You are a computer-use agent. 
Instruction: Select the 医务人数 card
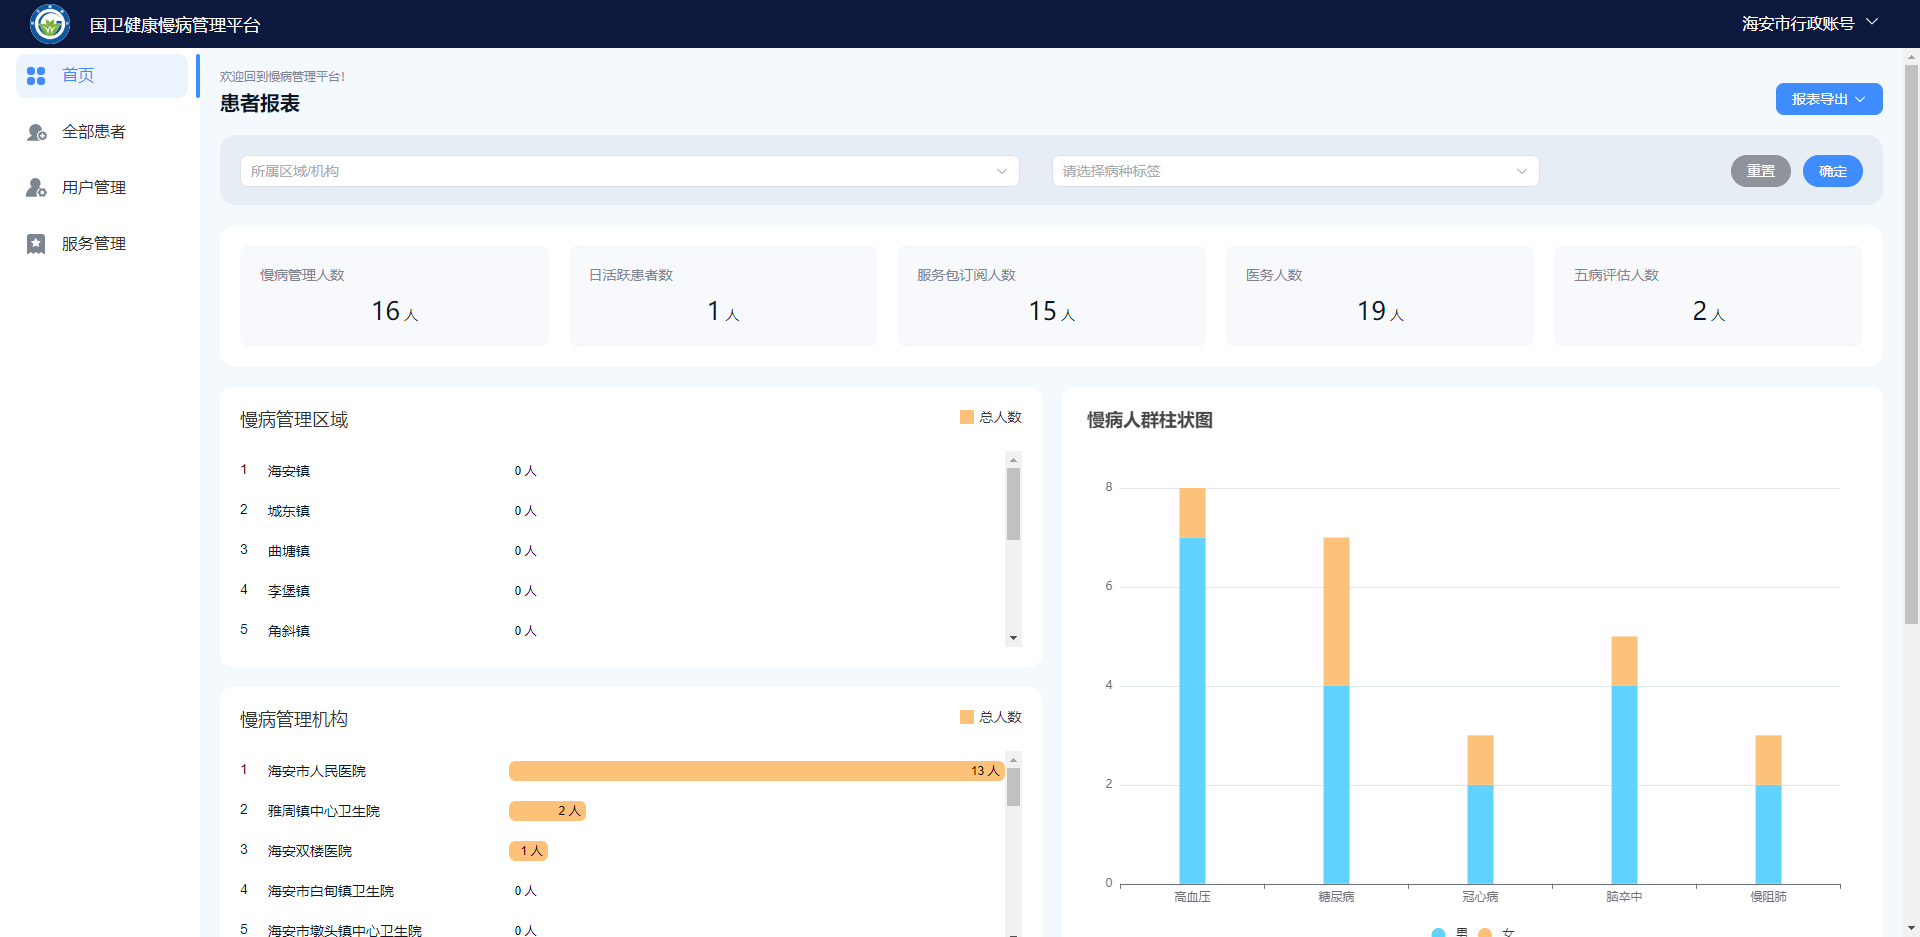pyautogui.click(x=1380, y=296)
